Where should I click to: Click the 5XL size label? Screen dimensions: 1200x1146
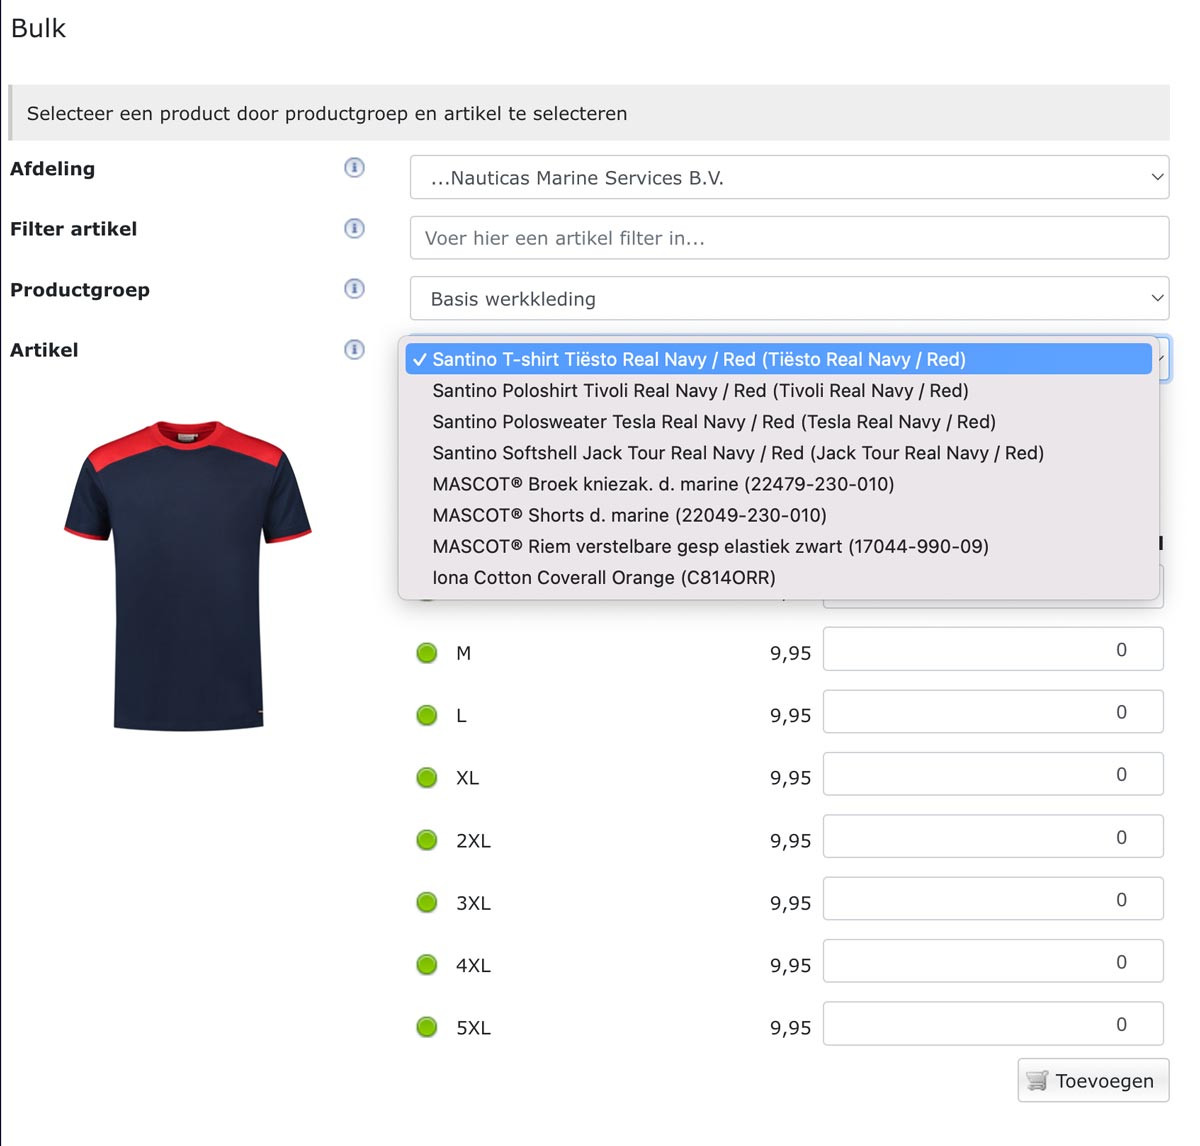tap(473, 1028)
